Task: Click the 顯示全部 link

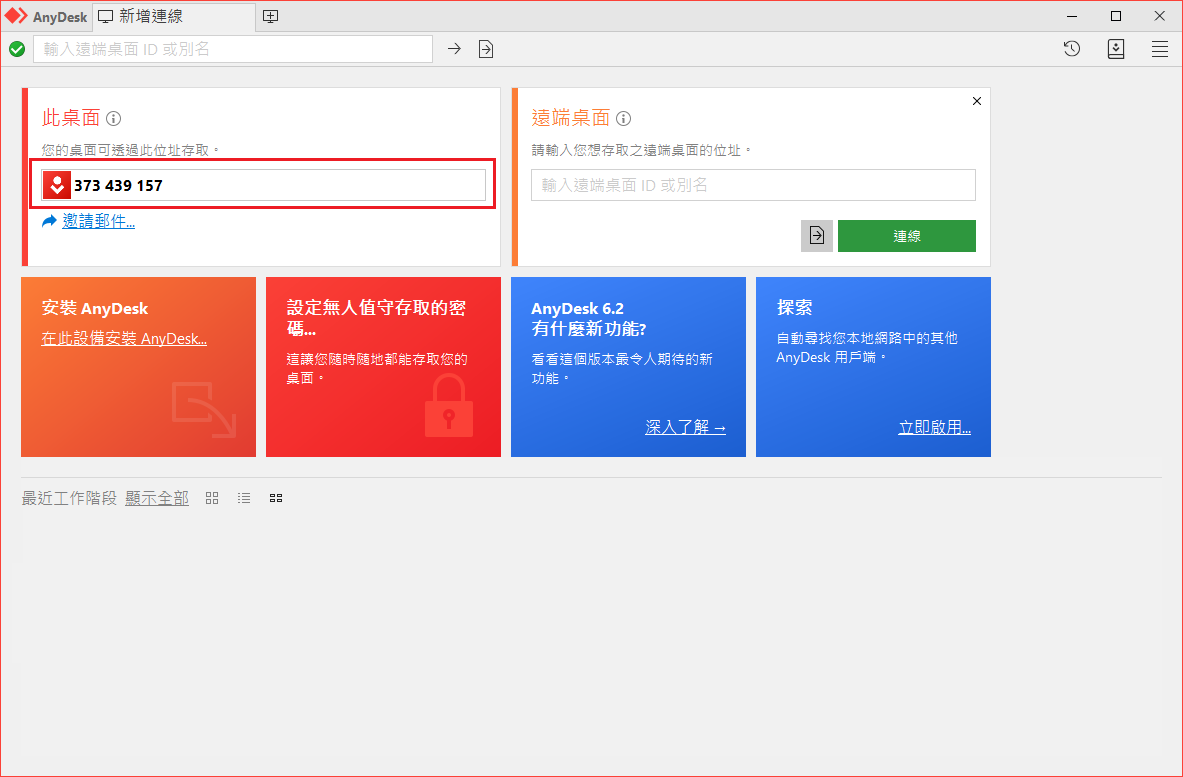Action: 157,498
